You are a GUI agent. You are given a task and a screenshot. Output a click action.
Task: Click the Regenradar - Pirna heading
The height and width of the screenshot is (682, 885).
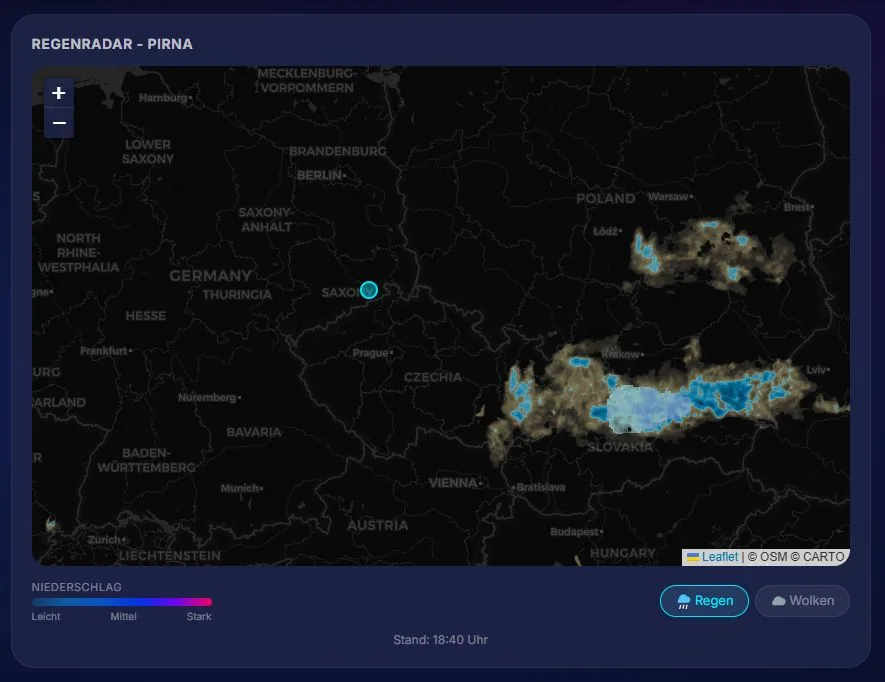[x=112, y=44]
